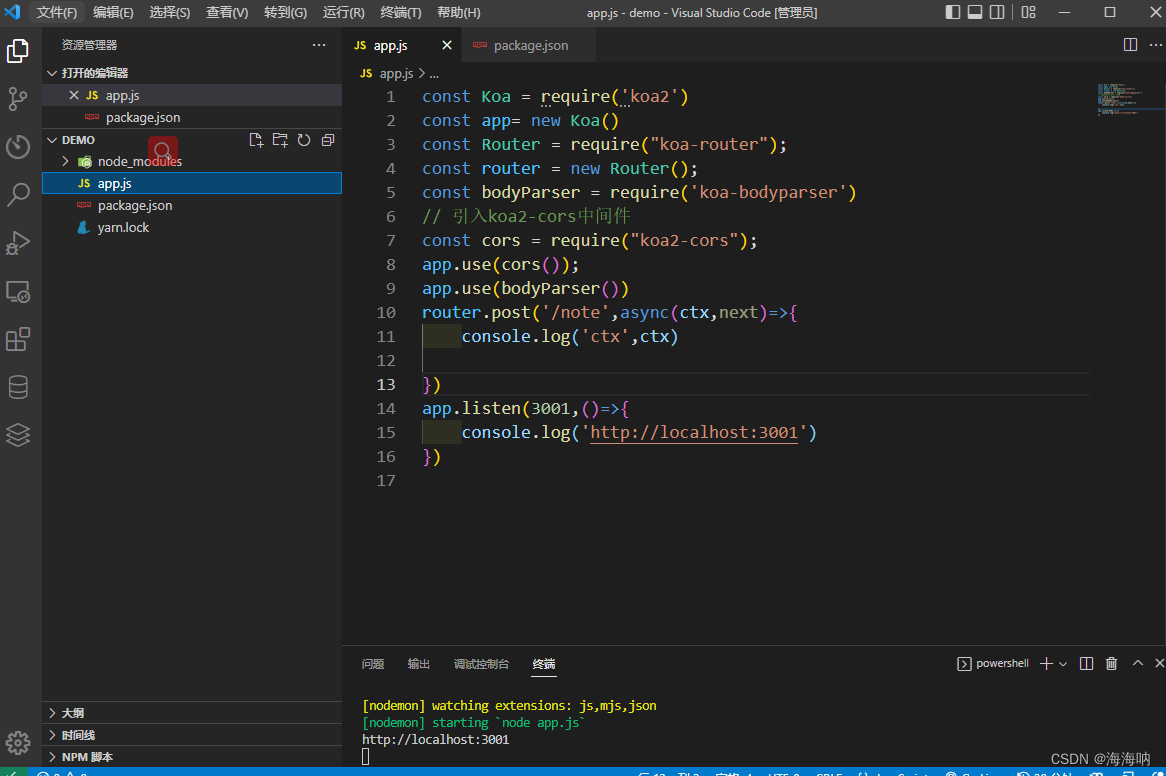
Task: Open the Edit menu
Action: (113, 13)
